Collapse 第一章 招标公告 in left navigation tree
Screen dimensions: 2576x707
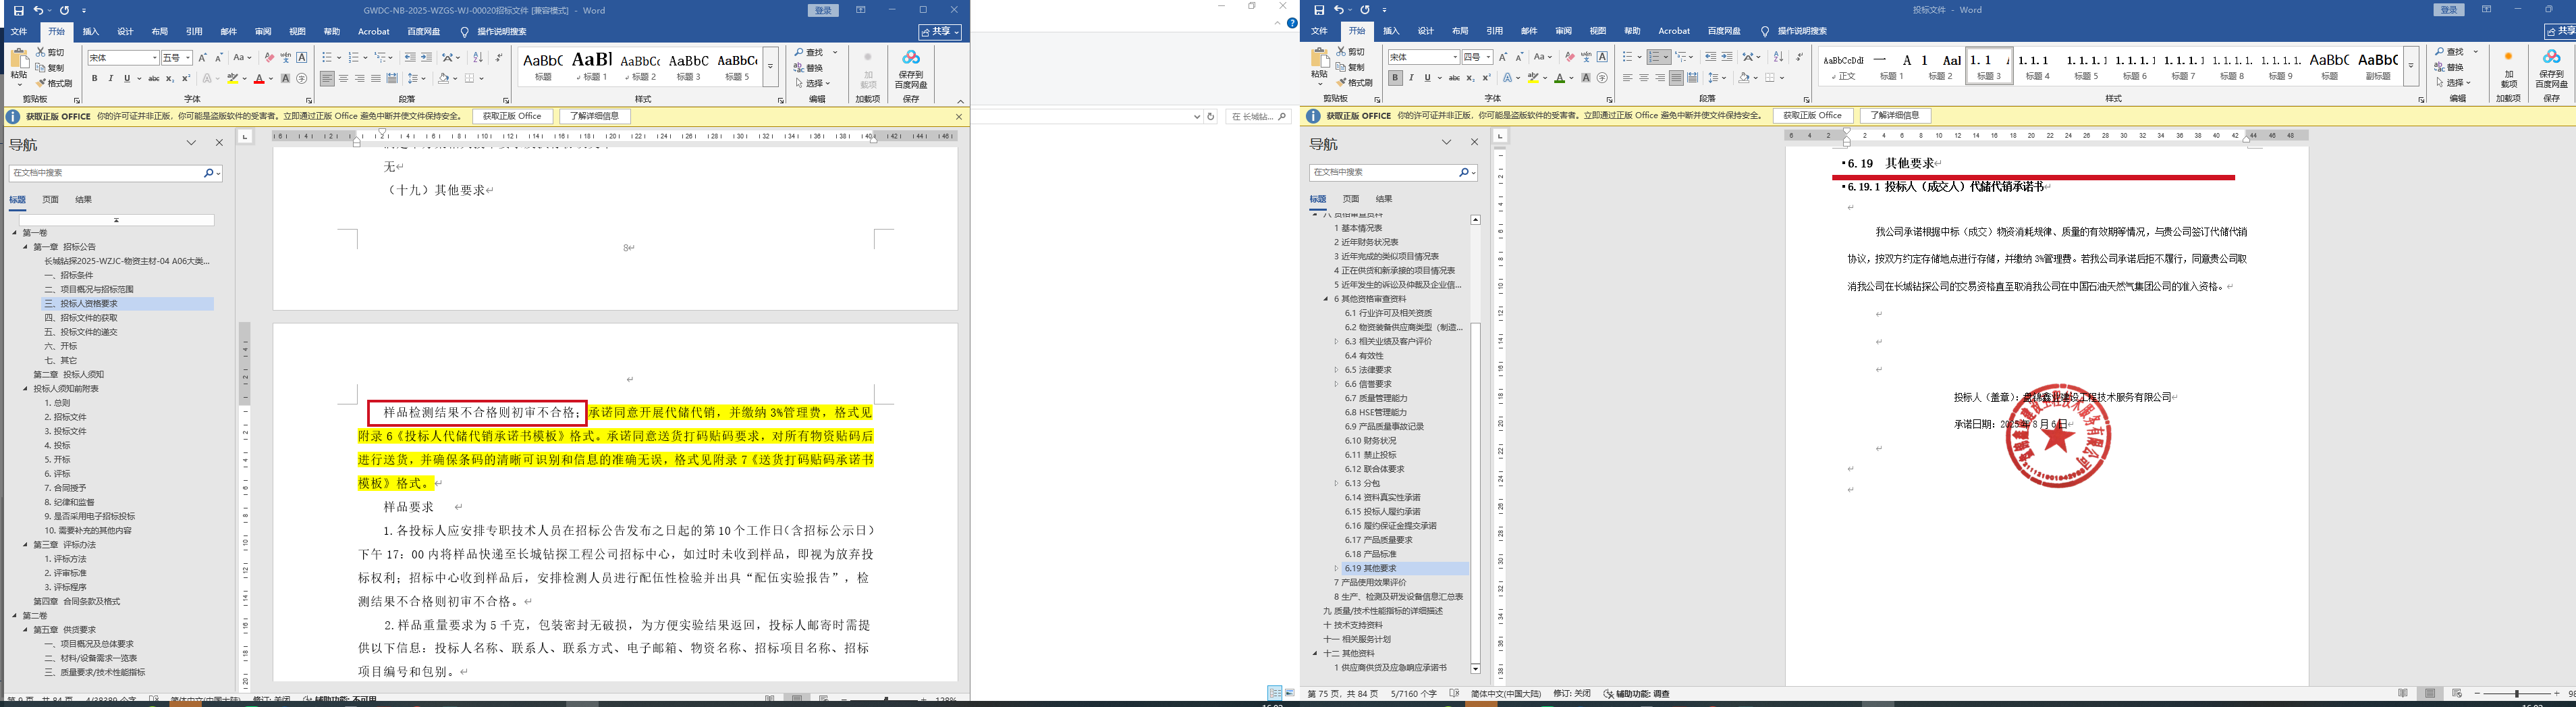point(26,247)
